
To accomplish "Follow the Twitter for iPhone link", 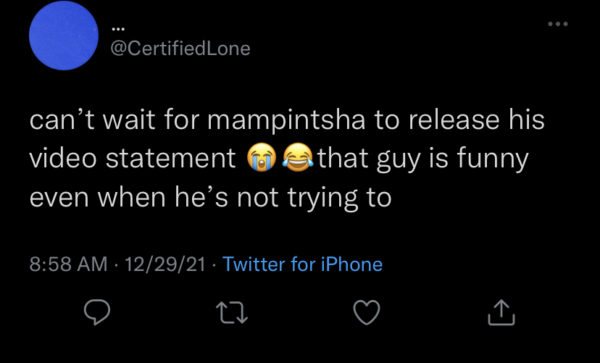I will coord(302,264).
